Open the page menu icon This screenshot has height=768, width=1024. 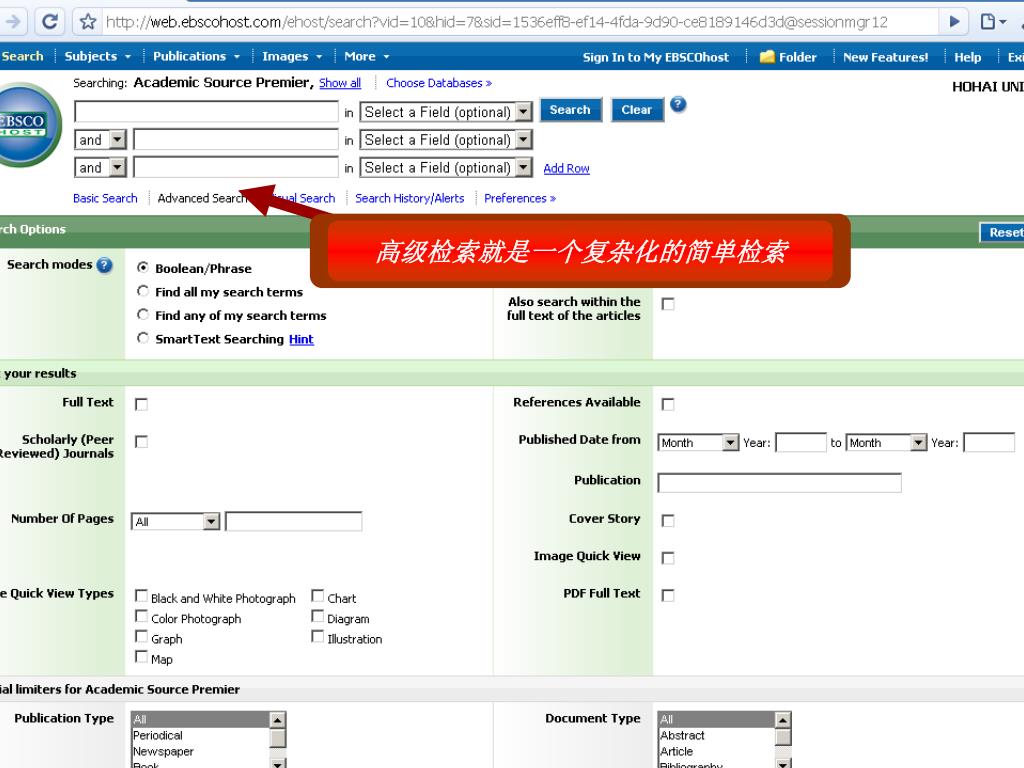click(993, 22)
